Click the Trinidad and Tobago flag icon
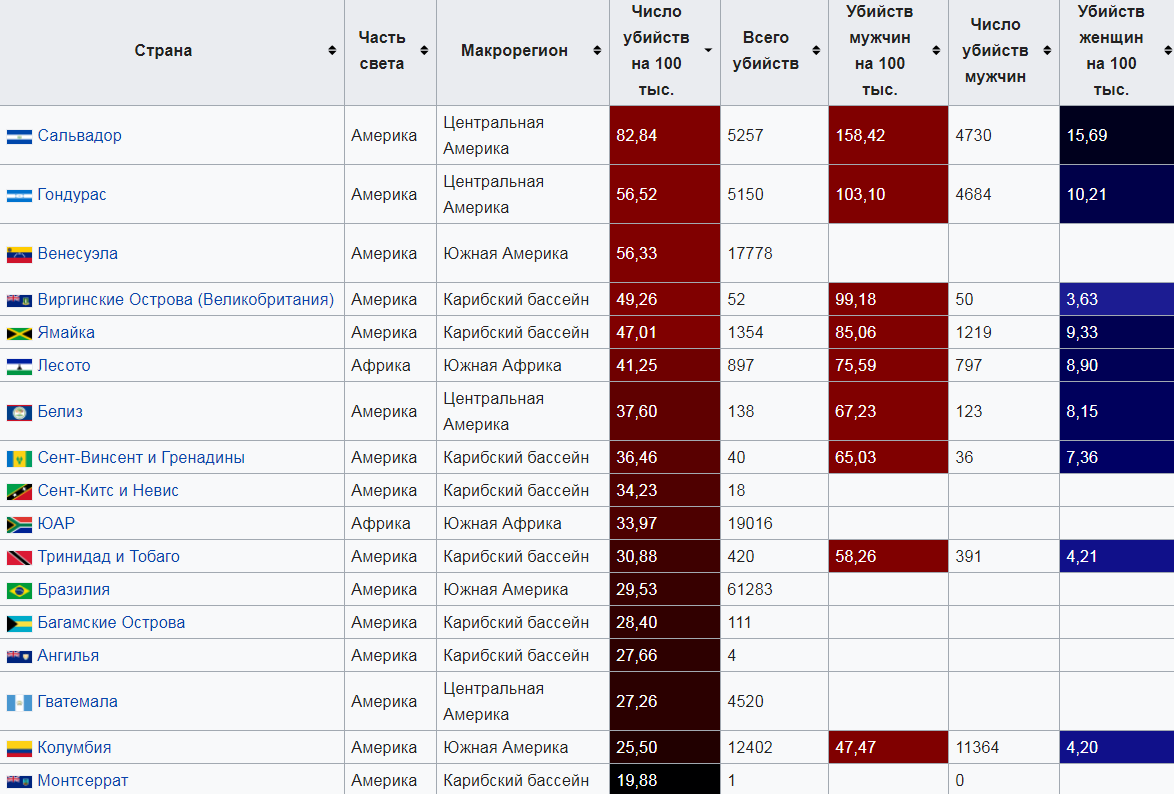The height and width of the screenshot is (794, 1174). tap(19, 557)
